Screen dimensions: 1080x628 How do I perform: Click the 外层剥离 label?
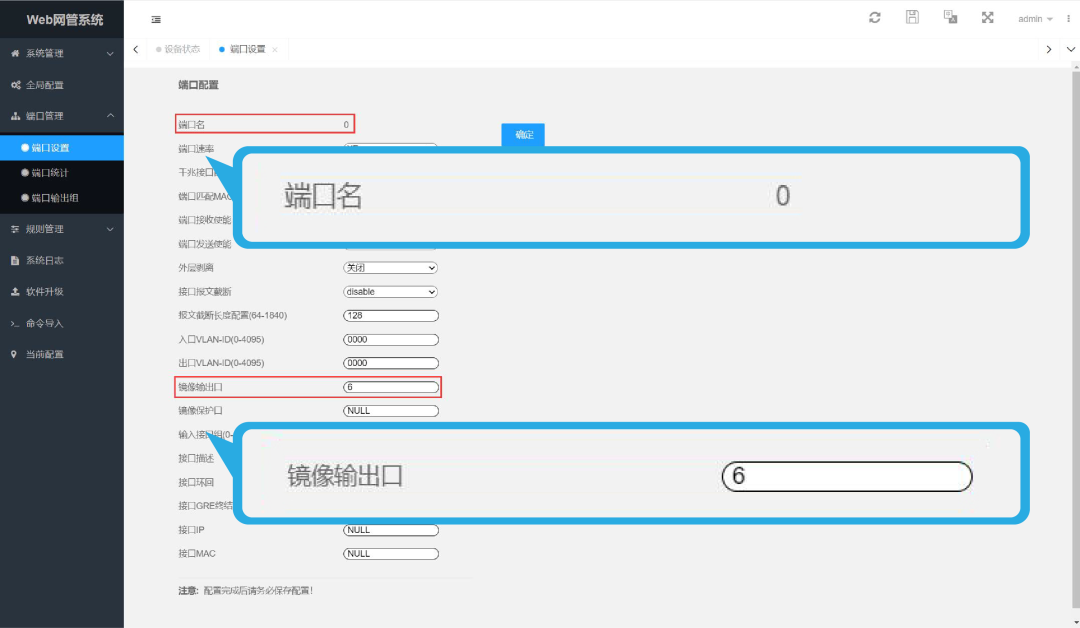[x=196, y=268]
